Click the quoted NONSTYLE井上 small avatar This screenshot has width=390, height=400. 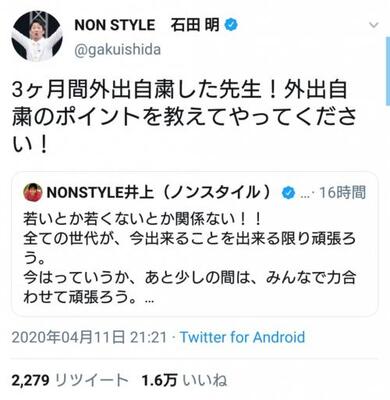coord(33,192)
